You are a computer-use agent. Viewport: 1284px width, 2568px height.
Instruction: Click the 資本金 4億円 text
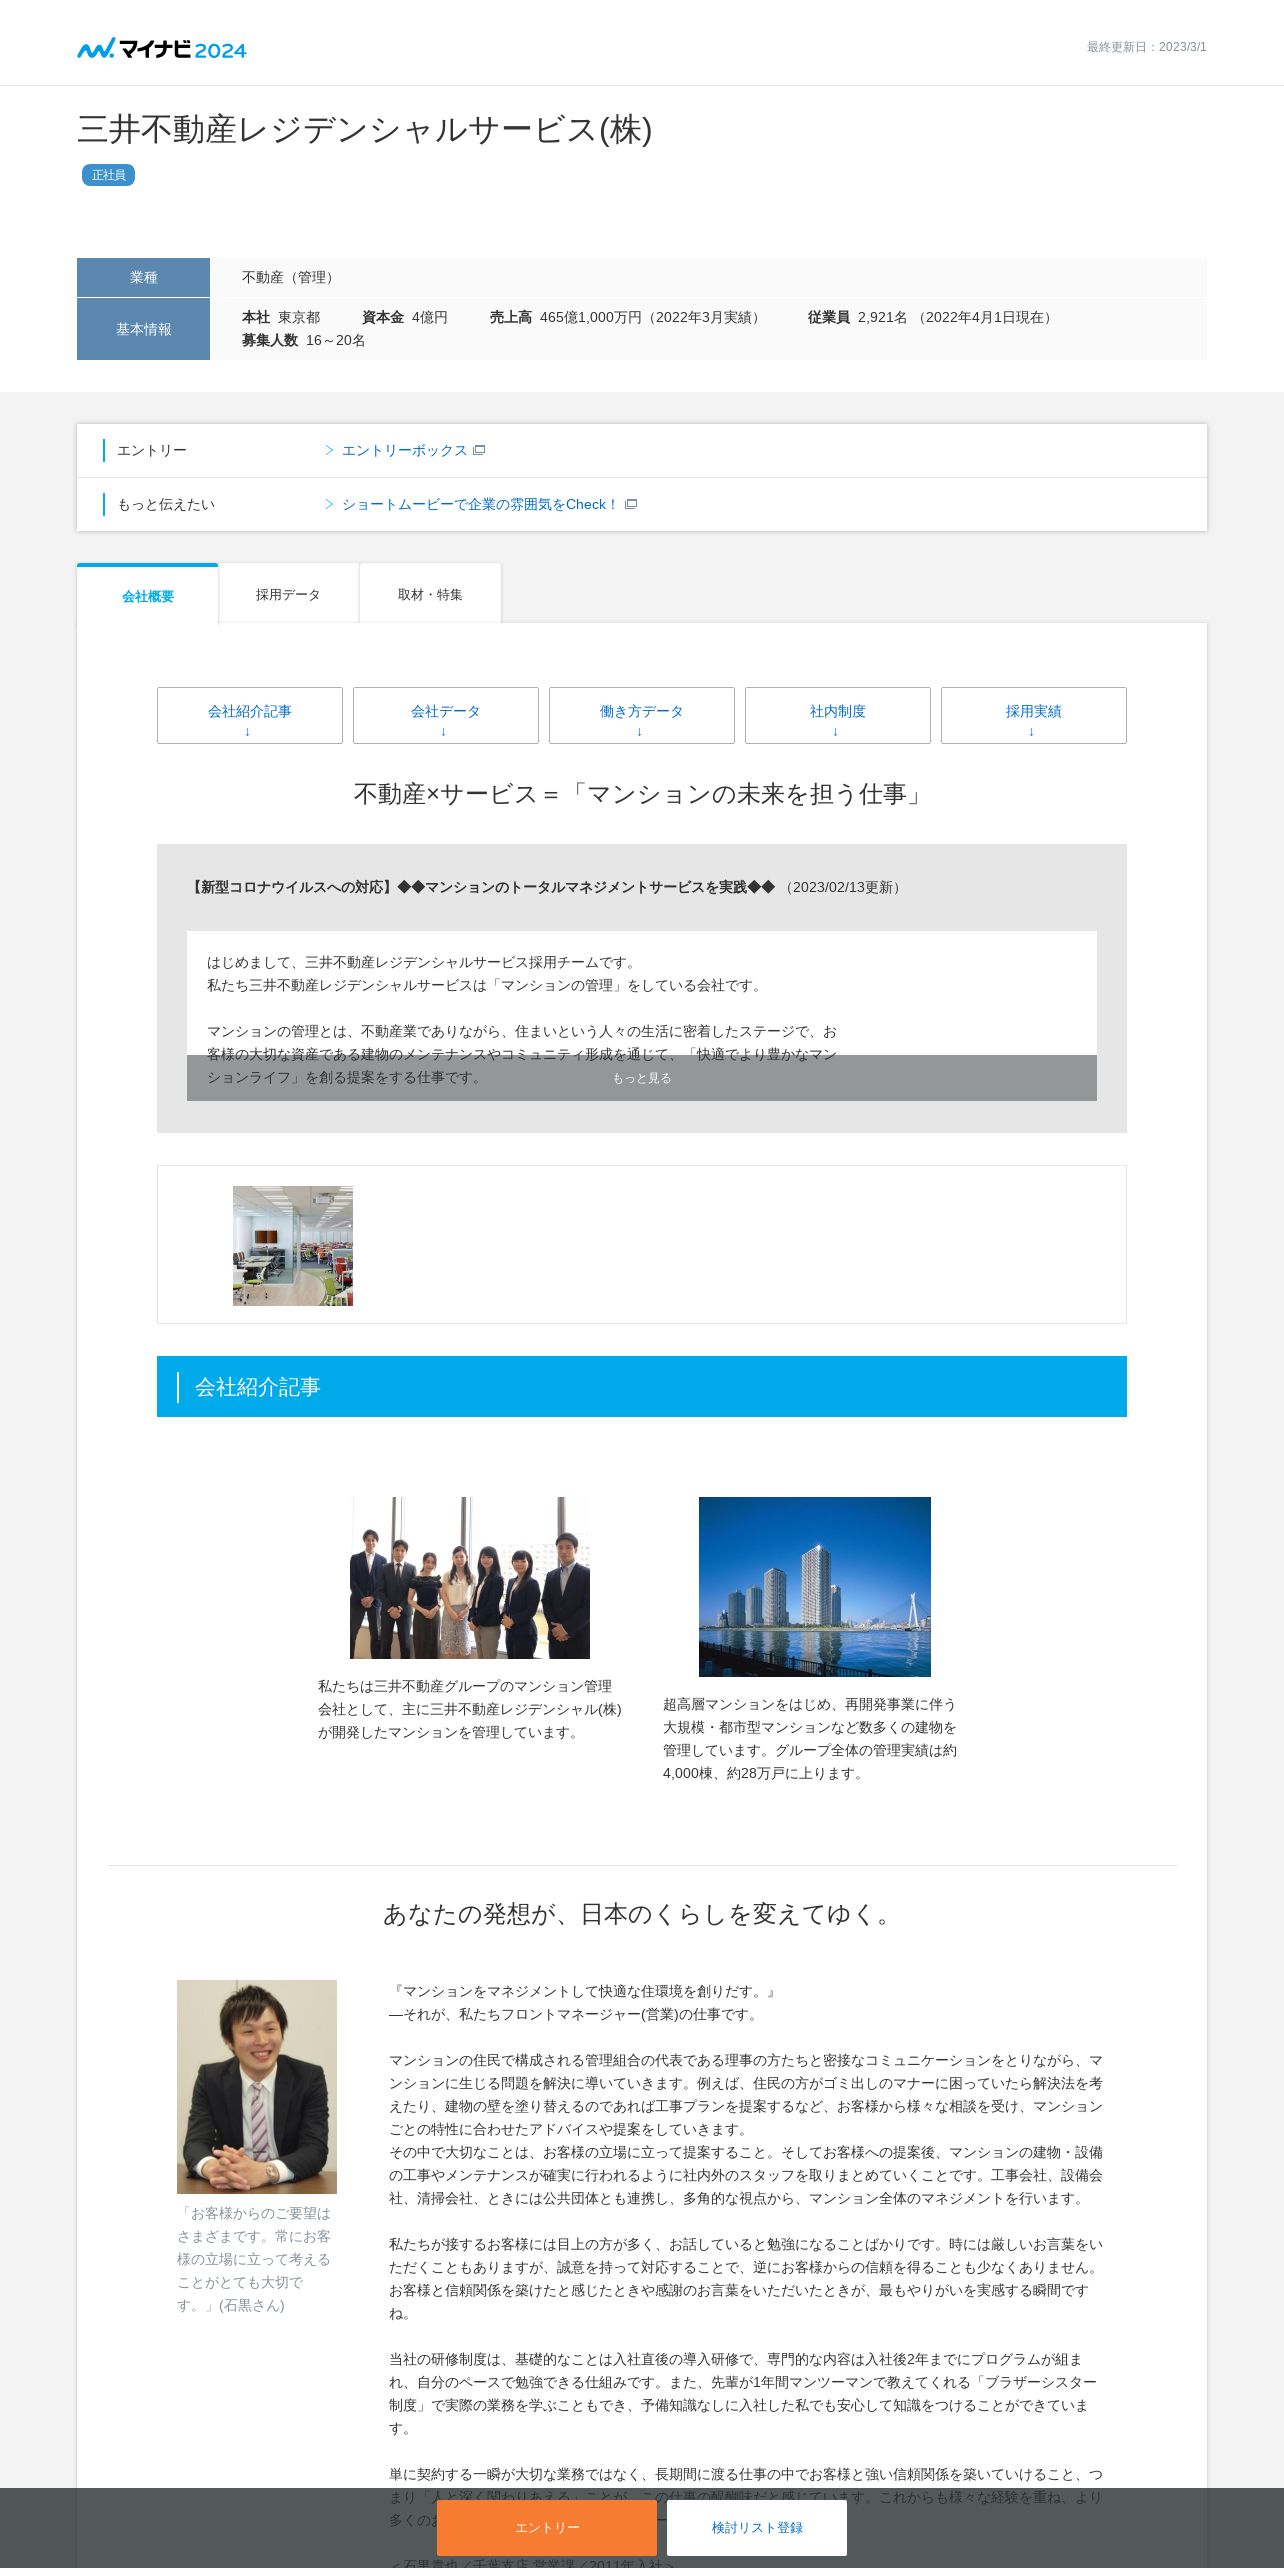pos(405,317)
